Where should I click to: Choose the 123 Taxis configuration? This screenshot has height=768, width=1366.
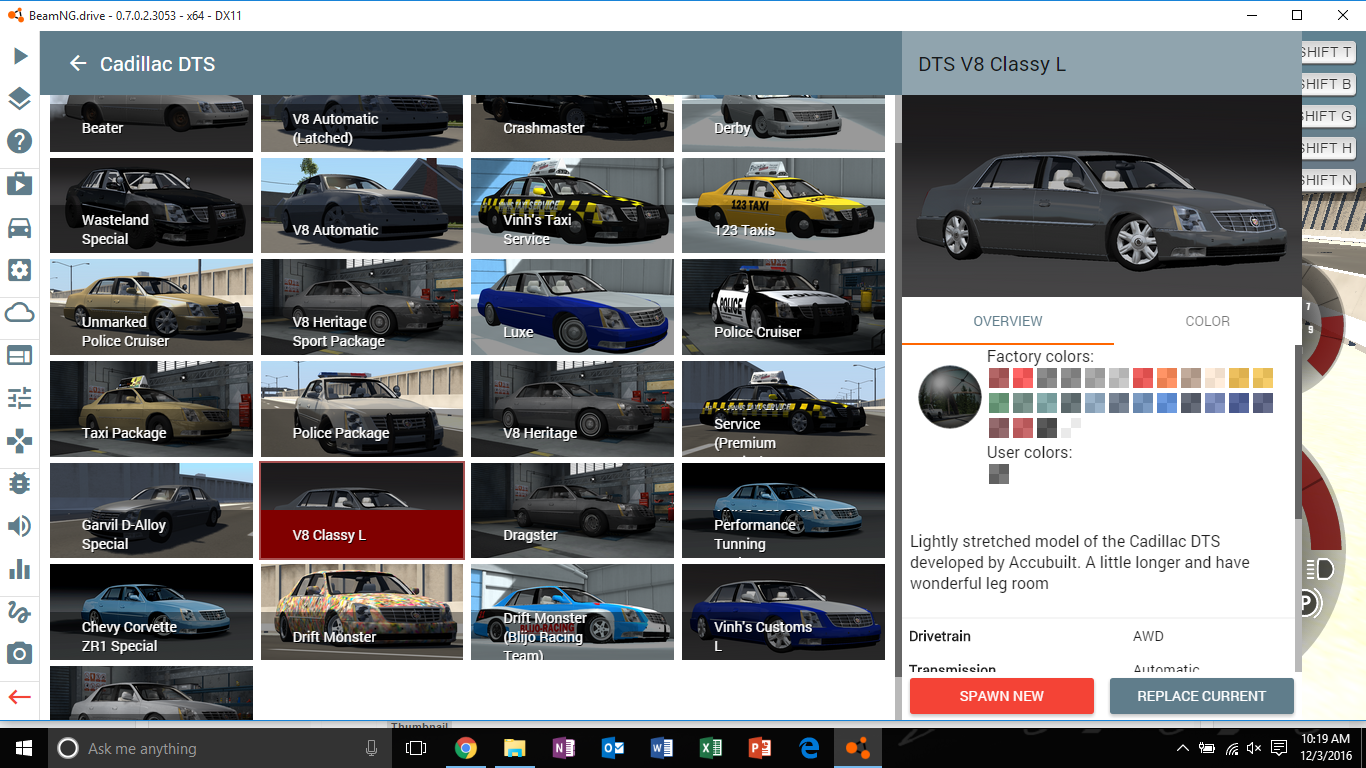[783, 205]
